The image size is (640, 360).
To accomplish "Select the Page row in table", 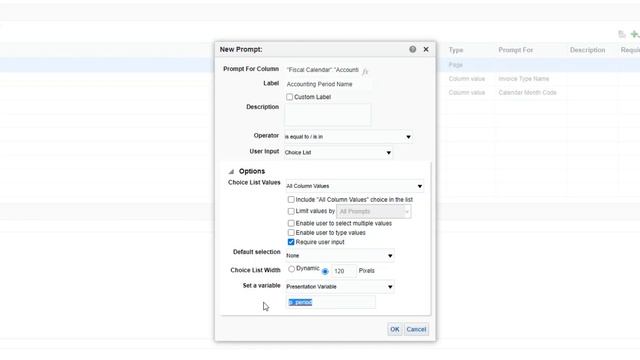I will click(456, 65).
